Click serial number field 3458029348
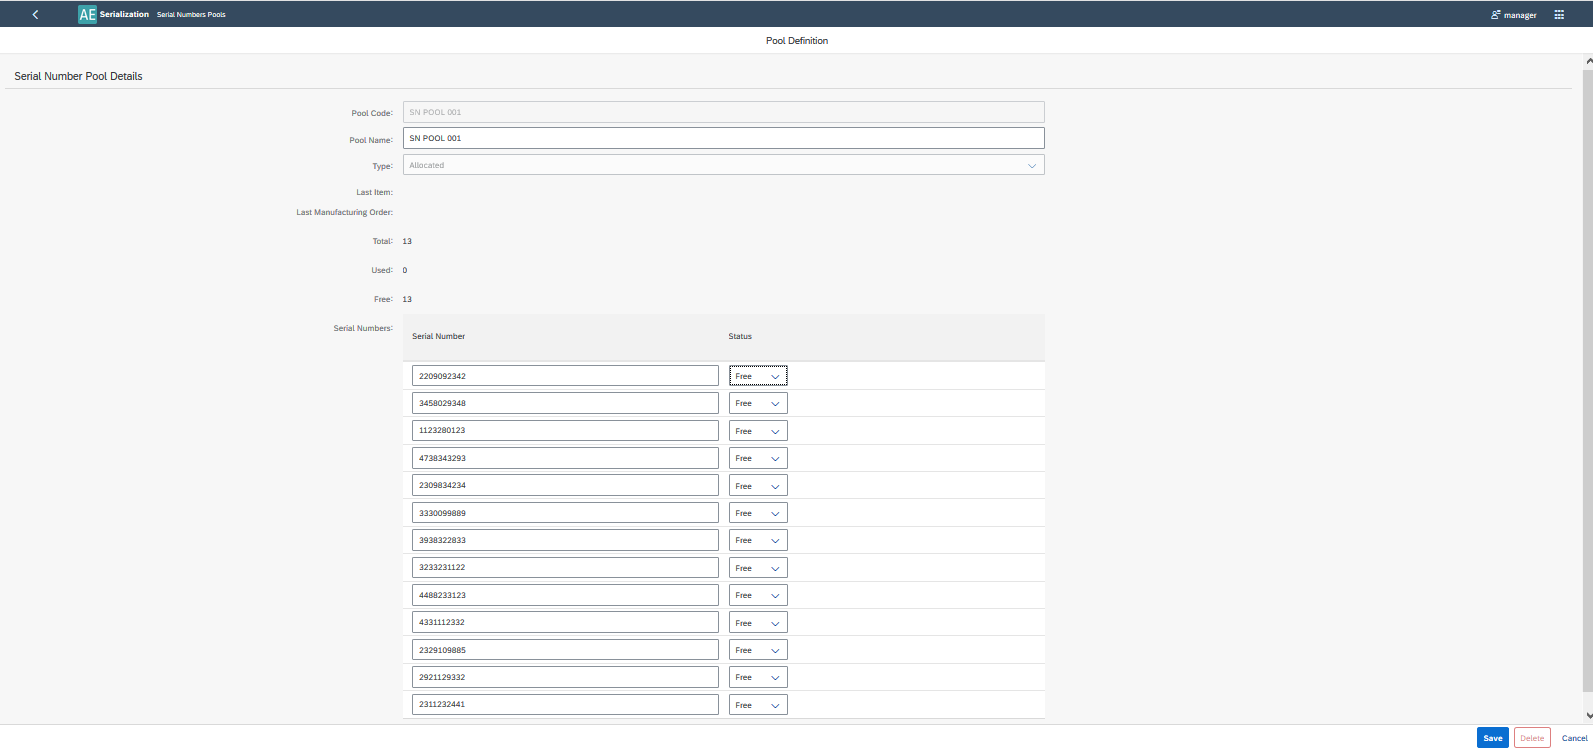Screen dimensions: 1593x748 coord(565,403)
